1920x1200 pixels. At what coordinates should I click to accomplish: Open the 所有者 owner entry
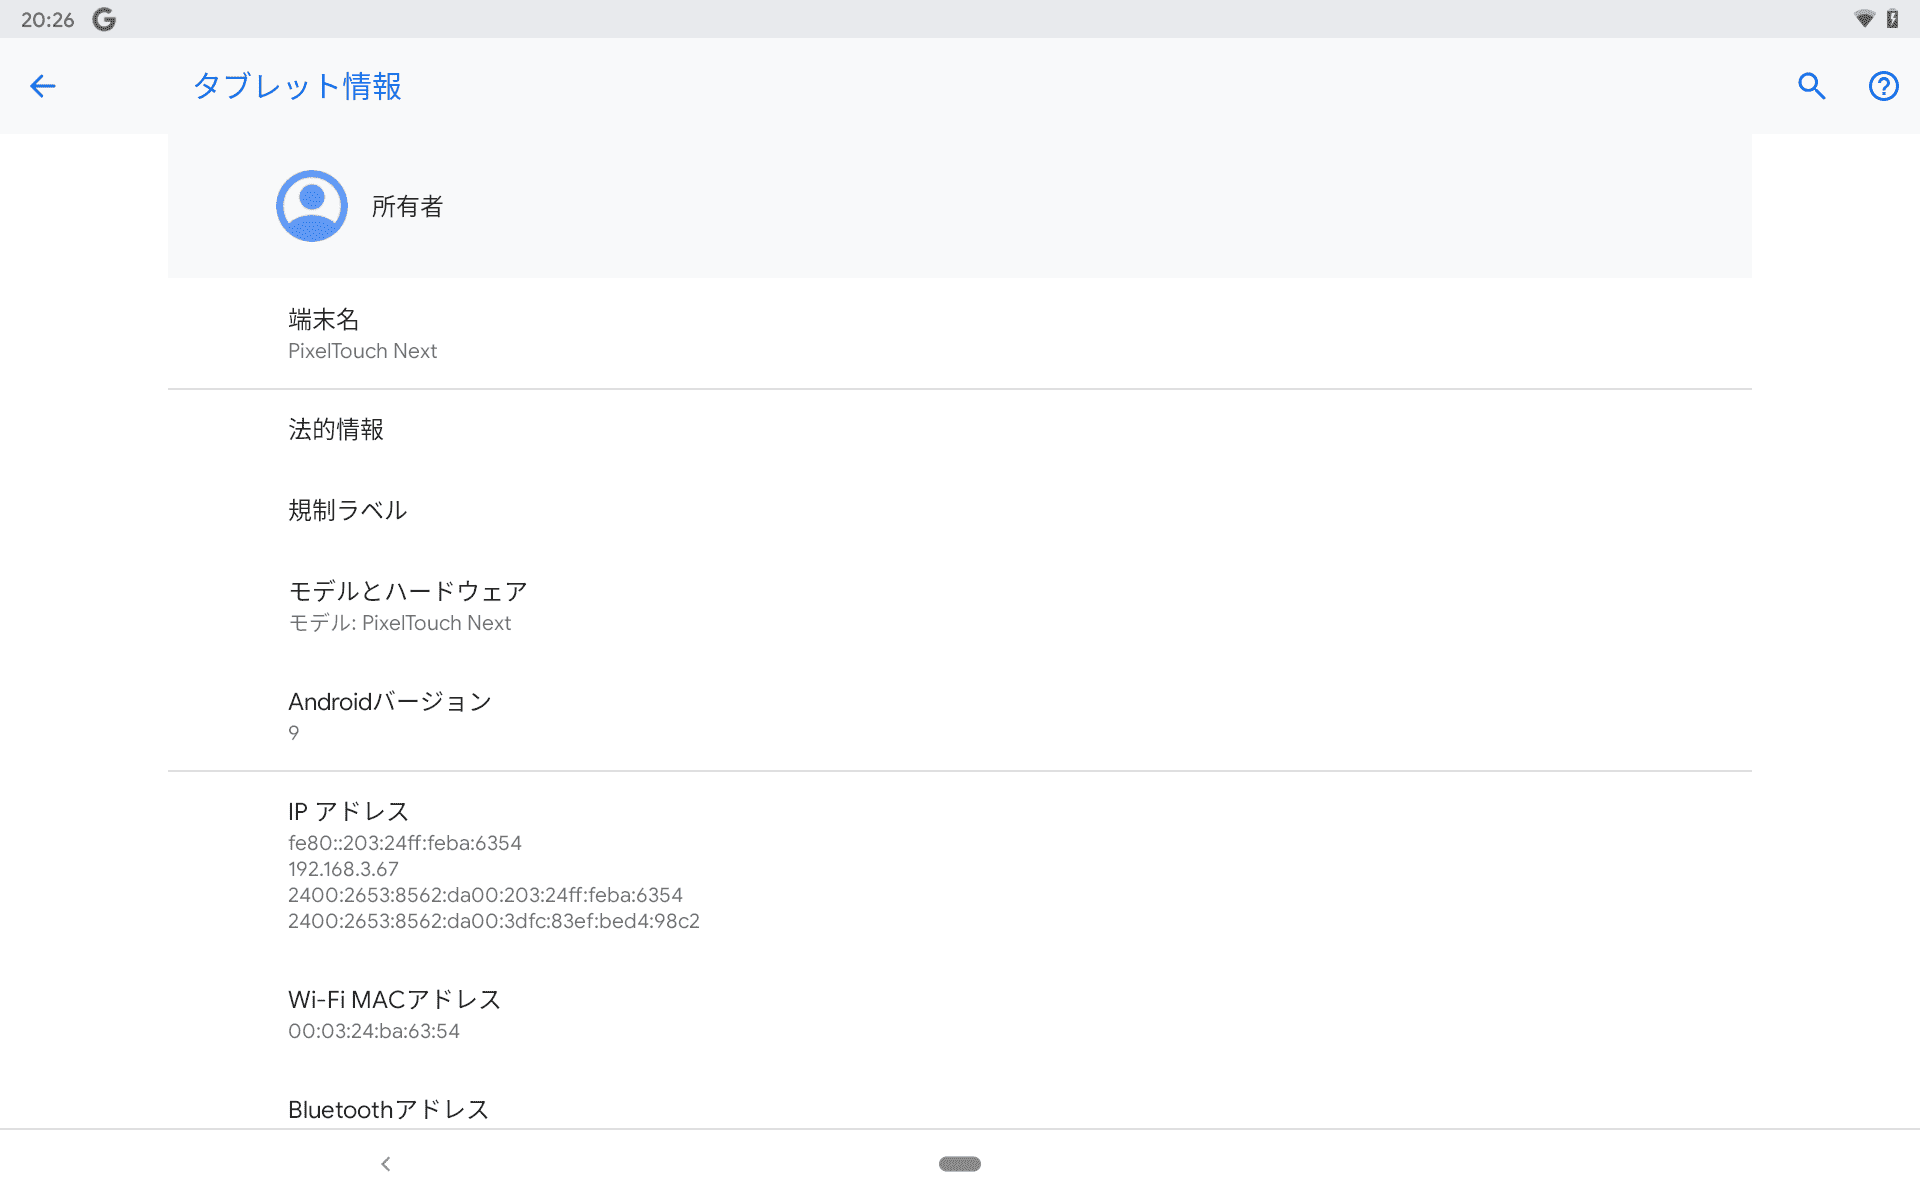click(960, 206)
